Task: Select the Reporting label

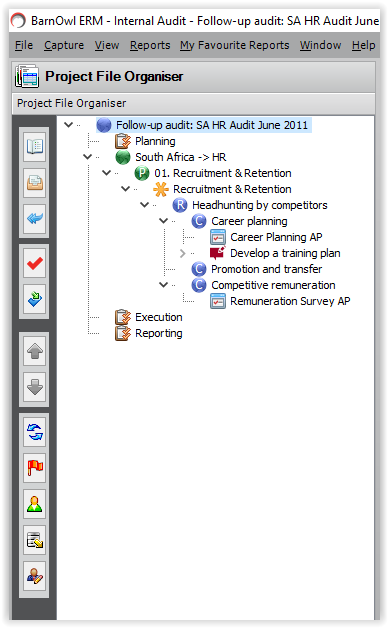Action: [x=159, y=333]
